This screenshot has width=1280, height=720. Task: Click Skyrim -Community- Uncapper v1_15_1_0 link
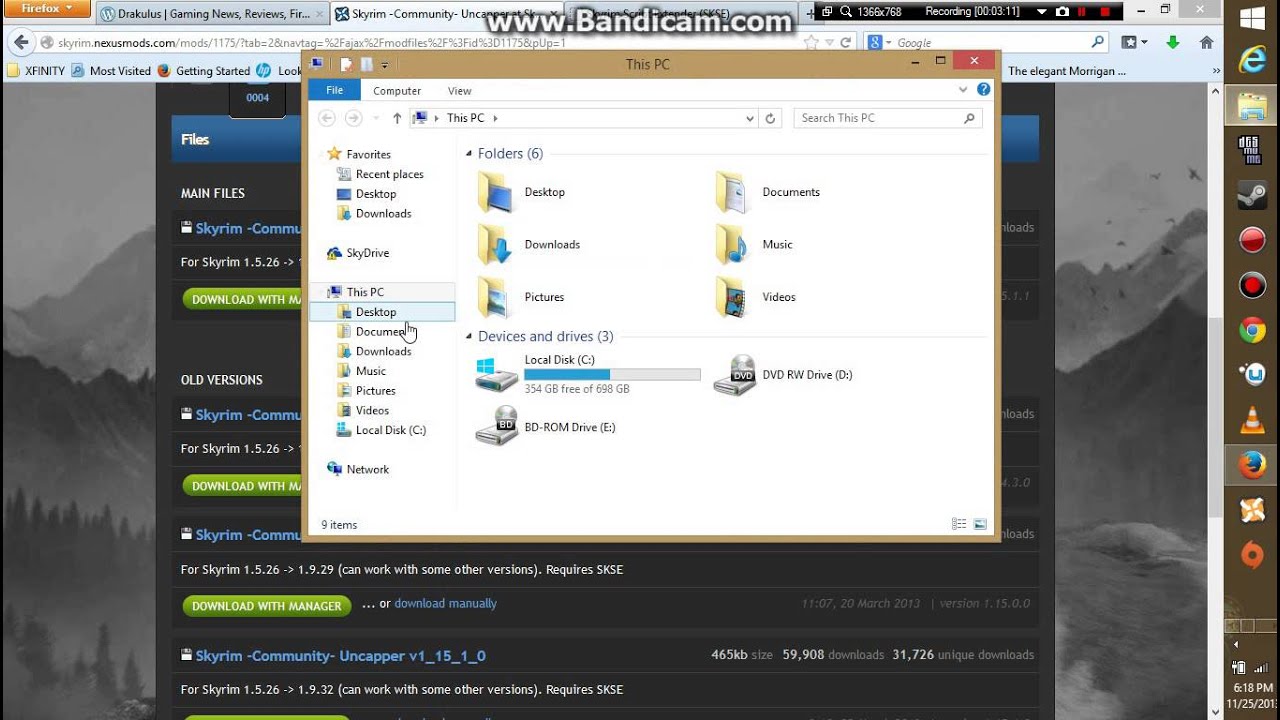(x=340, y=656)
